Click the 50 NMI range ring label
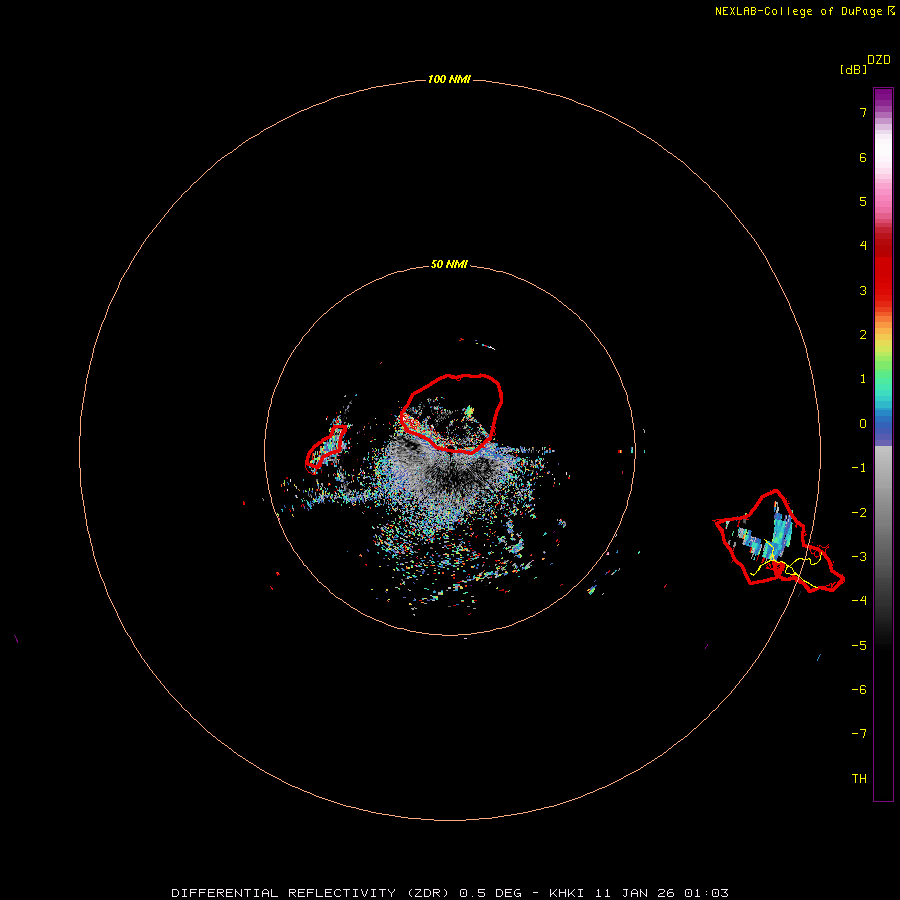 coord(449,264)
